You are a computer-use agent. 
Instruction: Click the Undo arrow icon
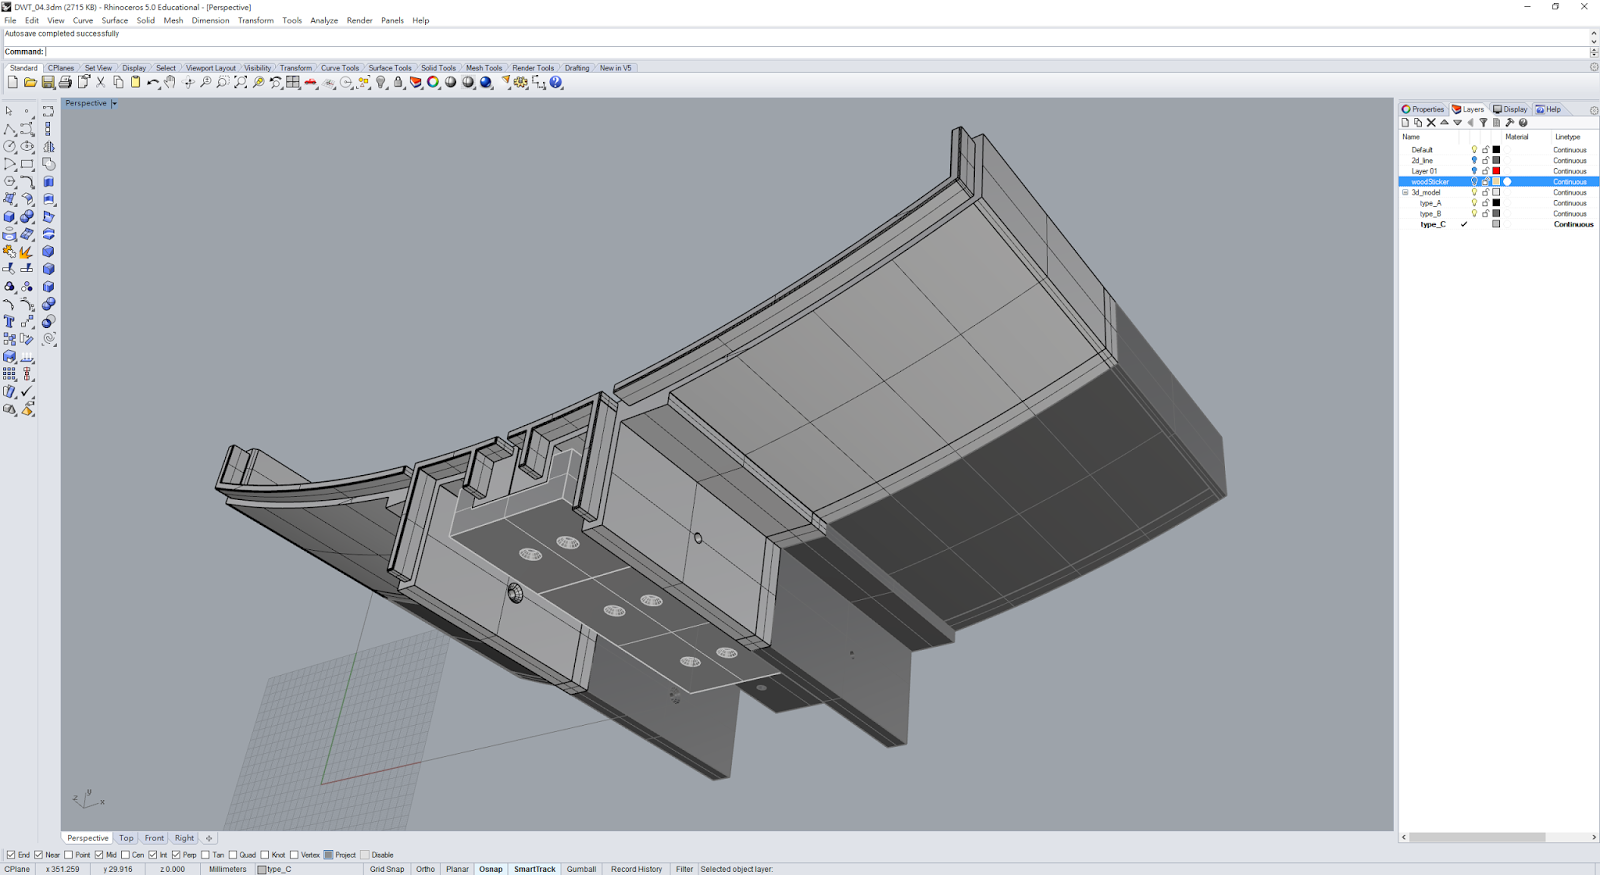pos(153,83)
